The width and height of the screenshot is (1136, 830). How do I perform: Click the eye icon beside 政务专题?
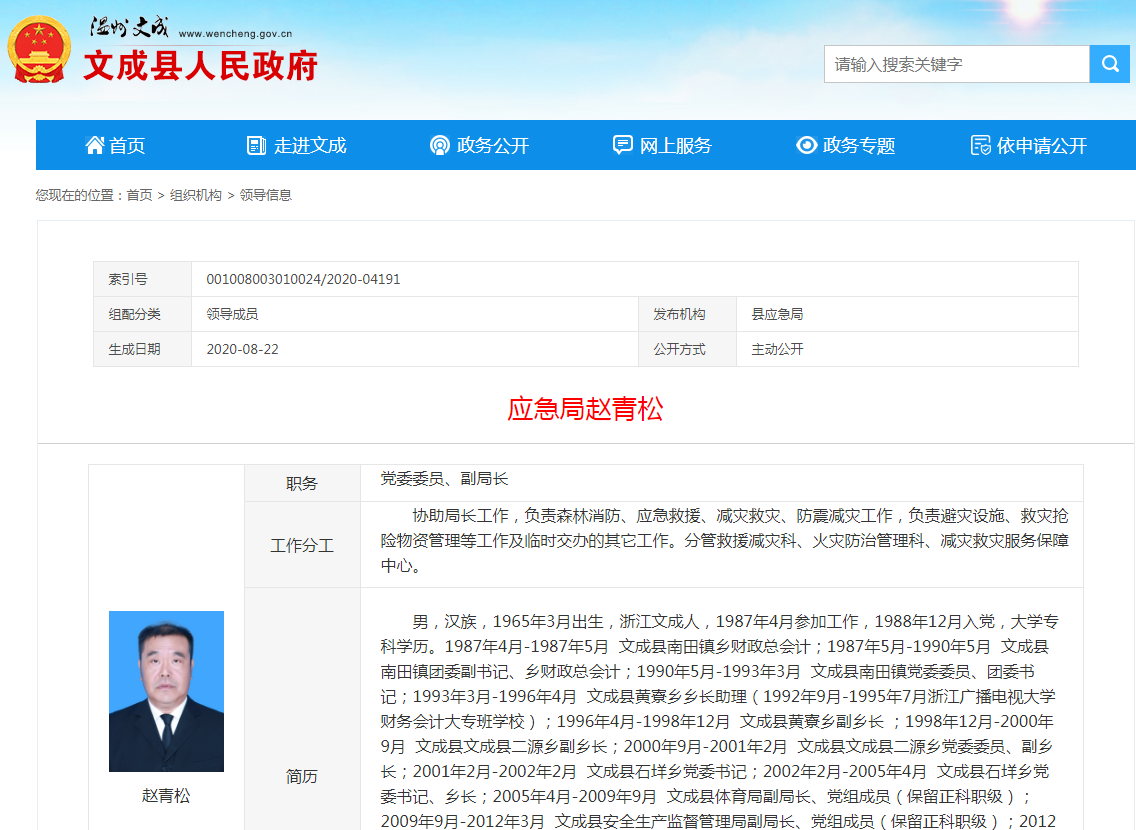[x=806, y=145]
